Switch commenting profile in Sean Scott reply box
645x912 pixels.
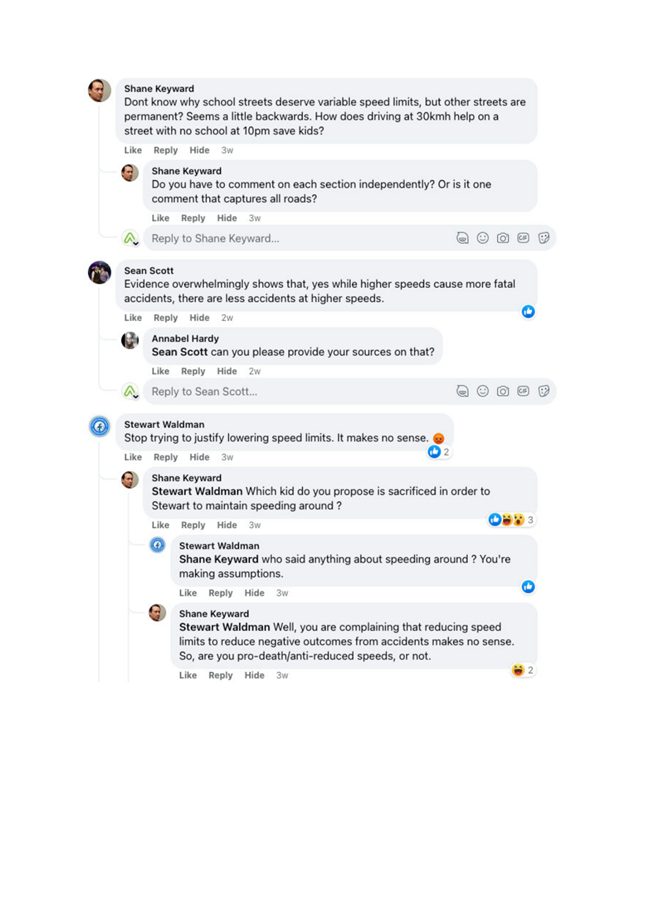click(130, 392)
